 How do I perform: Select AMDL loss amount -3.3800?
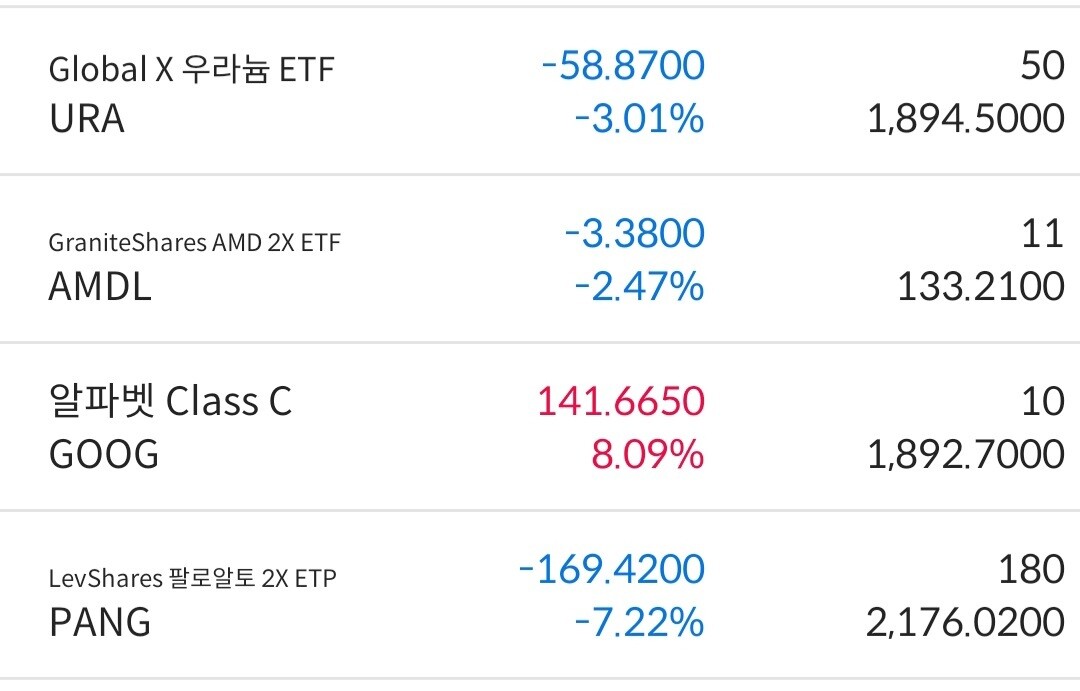[634, 235]
